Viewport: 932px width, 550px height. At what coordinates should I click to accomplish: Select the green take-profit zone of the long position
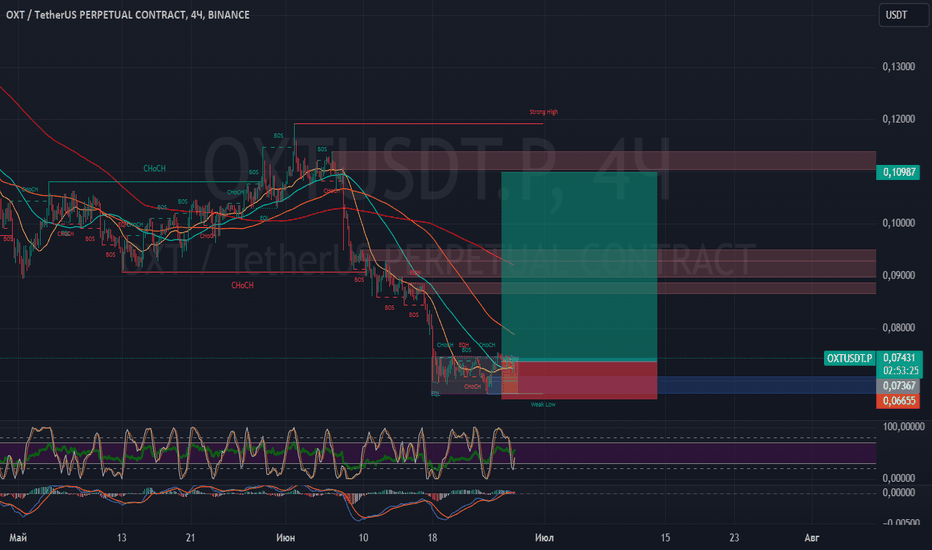click(579, 266)
